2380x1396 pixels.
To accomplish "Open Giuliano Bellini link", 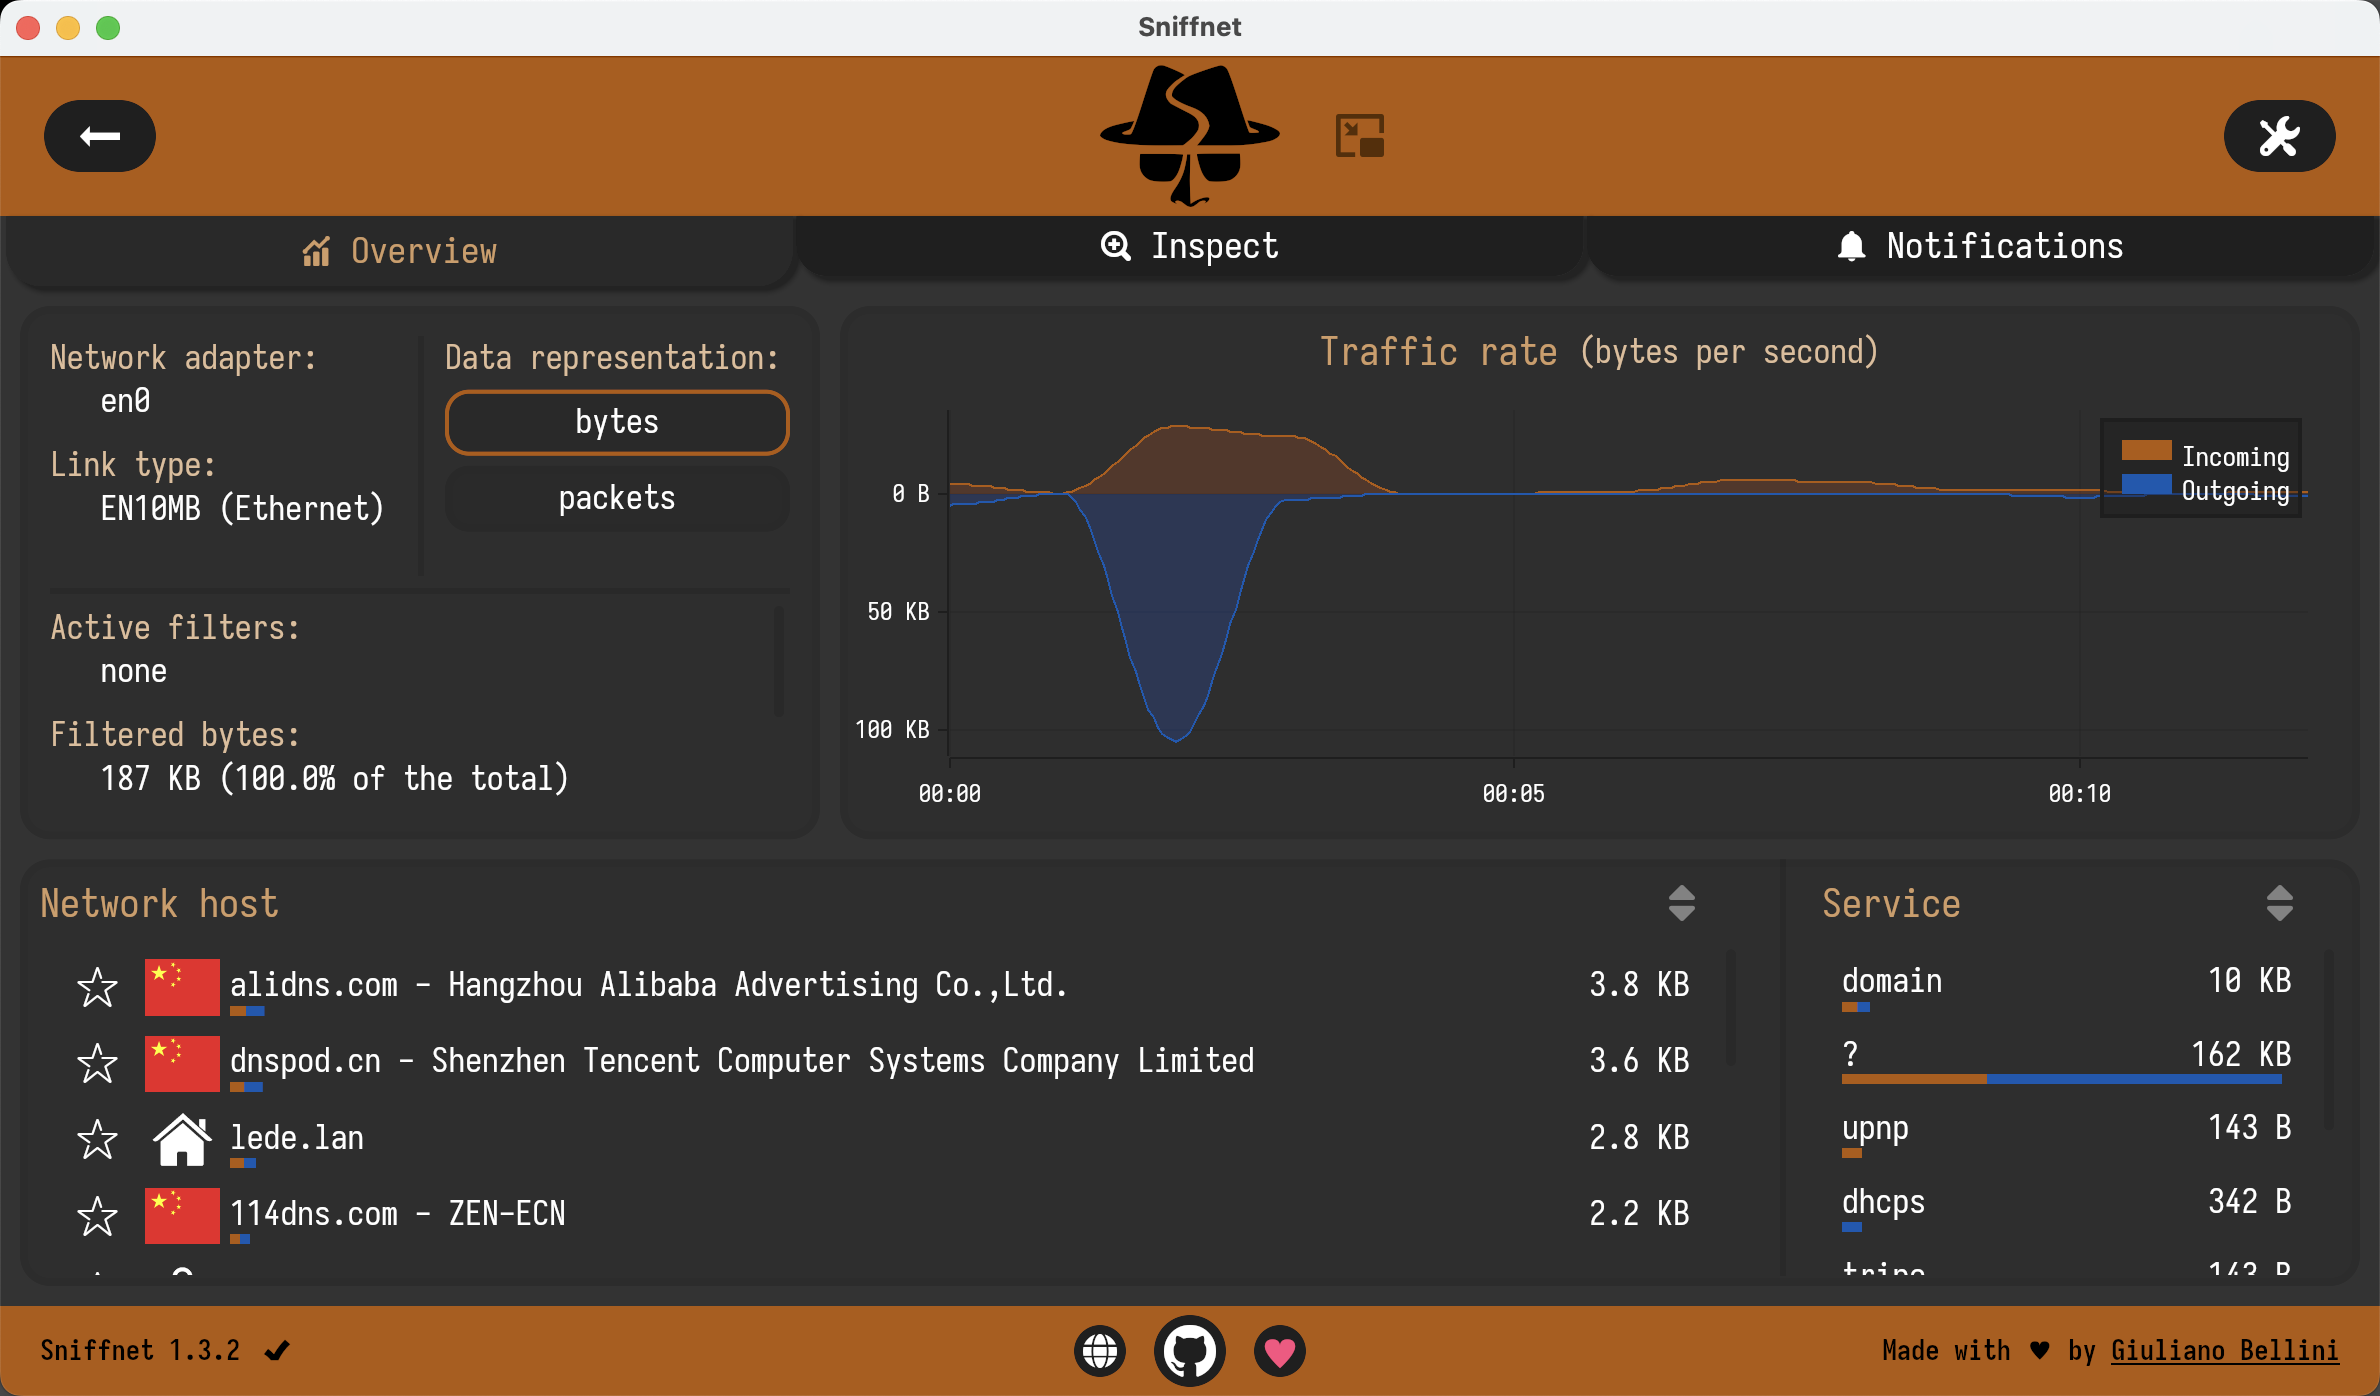I will [2225, 1350].
